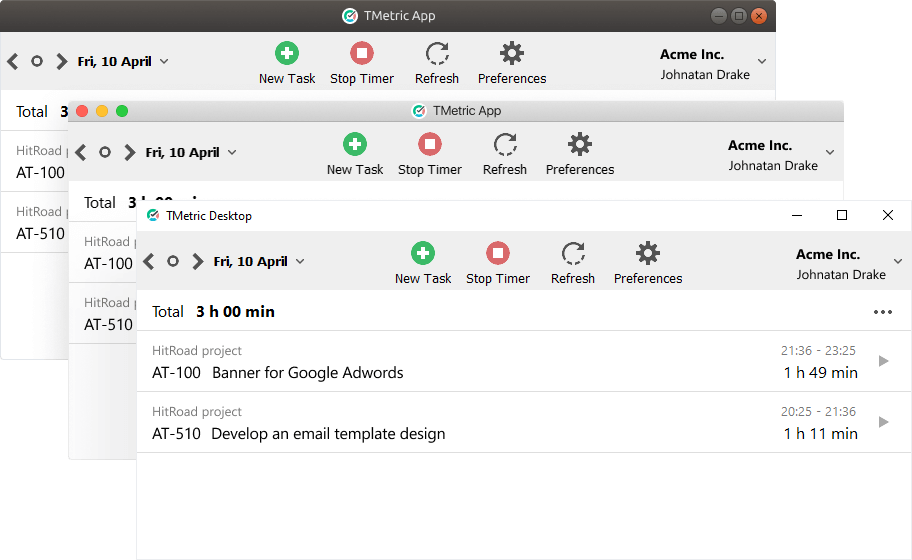The image size is (912, 560).
Task: Open the three-dot options menu beside Total
Action: click(x=882, y=312)
